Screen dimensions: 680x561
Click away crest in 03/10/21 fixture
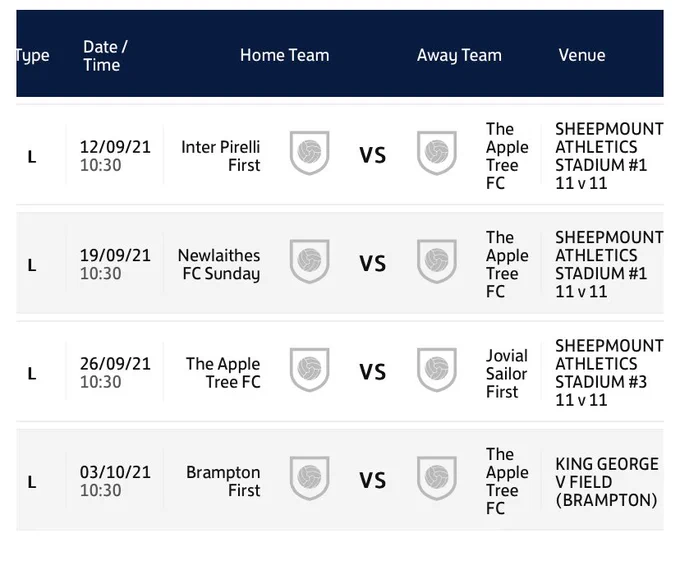pos(436,478)
